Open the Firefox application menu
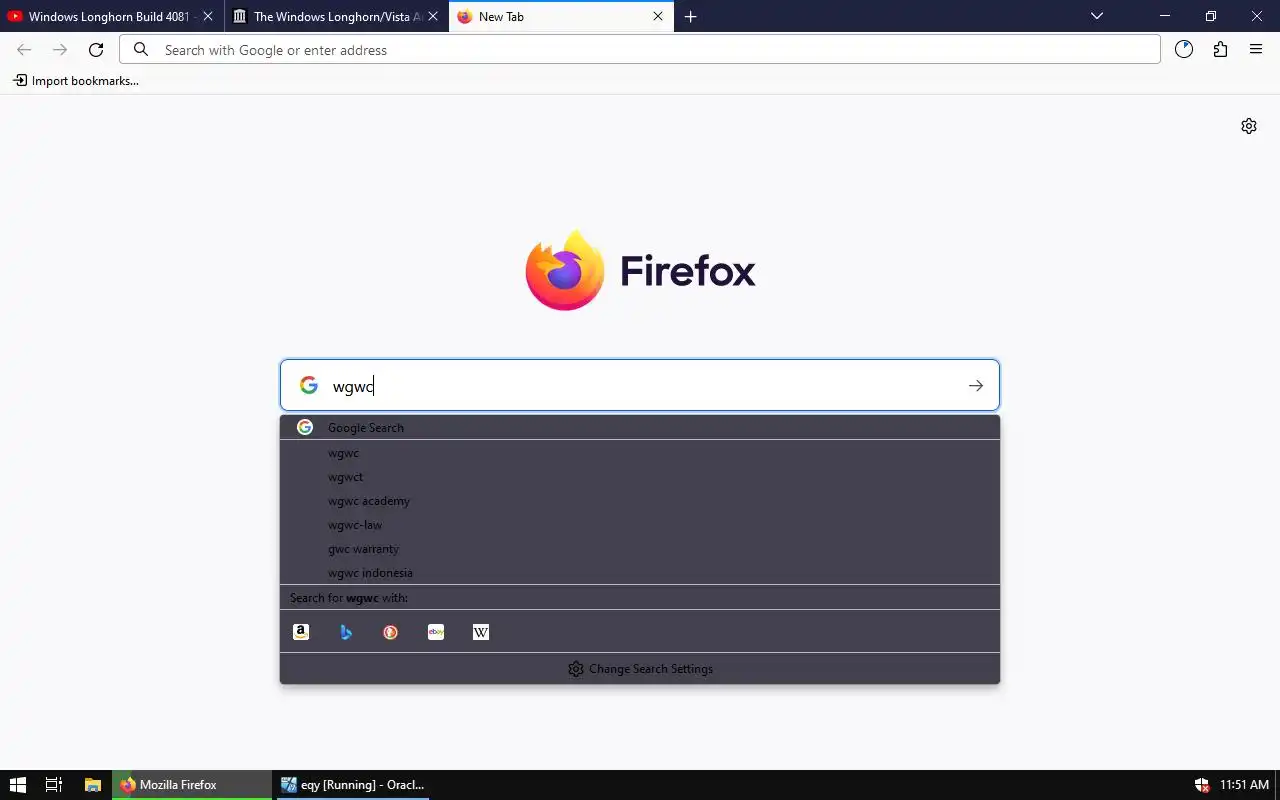The width and height of the screenshot is (1280, 800). [1256, 50]
